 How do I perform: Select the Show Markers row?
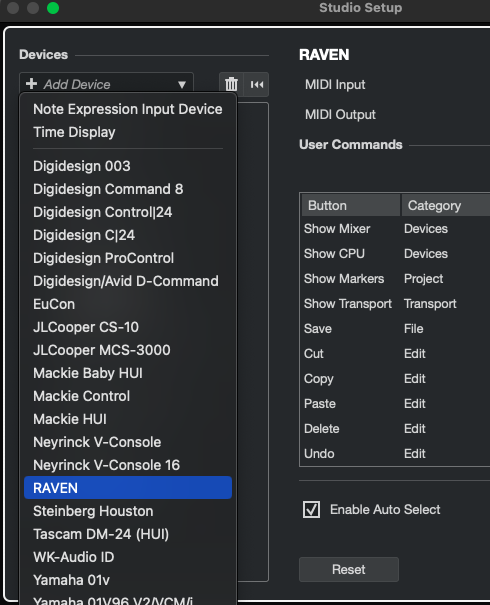[395, 279]
